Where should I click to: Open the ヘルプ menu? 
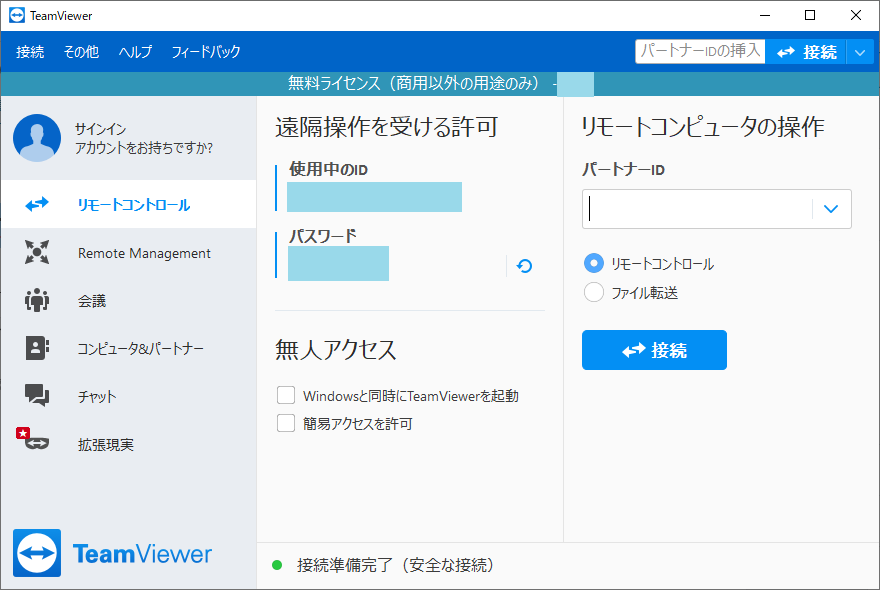click(135, 52)
